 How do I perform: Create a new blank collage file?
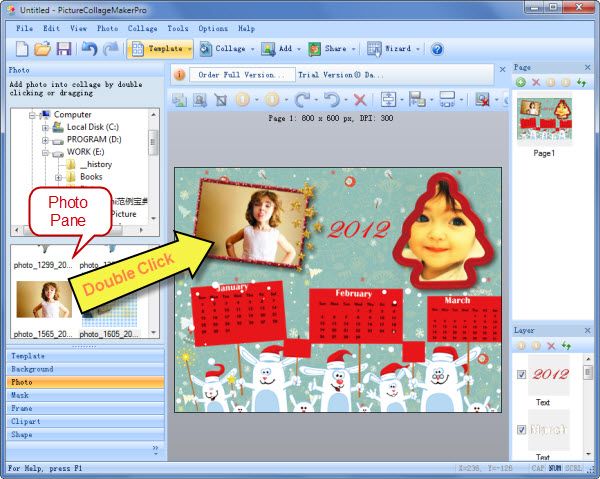[x=22, y=49]
